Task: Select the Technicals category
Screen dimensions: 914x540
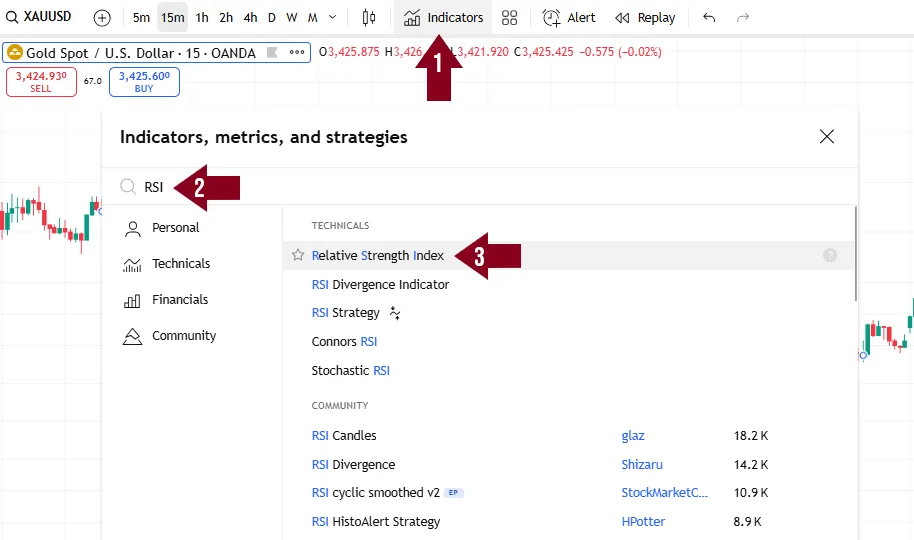Action: pos(180,264)
